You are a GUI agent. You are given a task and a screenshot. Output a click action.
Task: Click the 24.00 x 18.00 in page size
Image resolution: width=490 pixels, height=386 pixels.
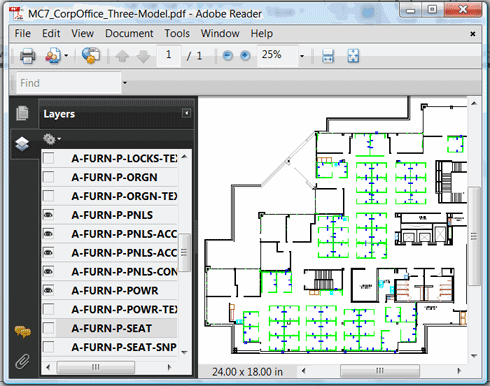pyautogui.click(x=247, y=372)
